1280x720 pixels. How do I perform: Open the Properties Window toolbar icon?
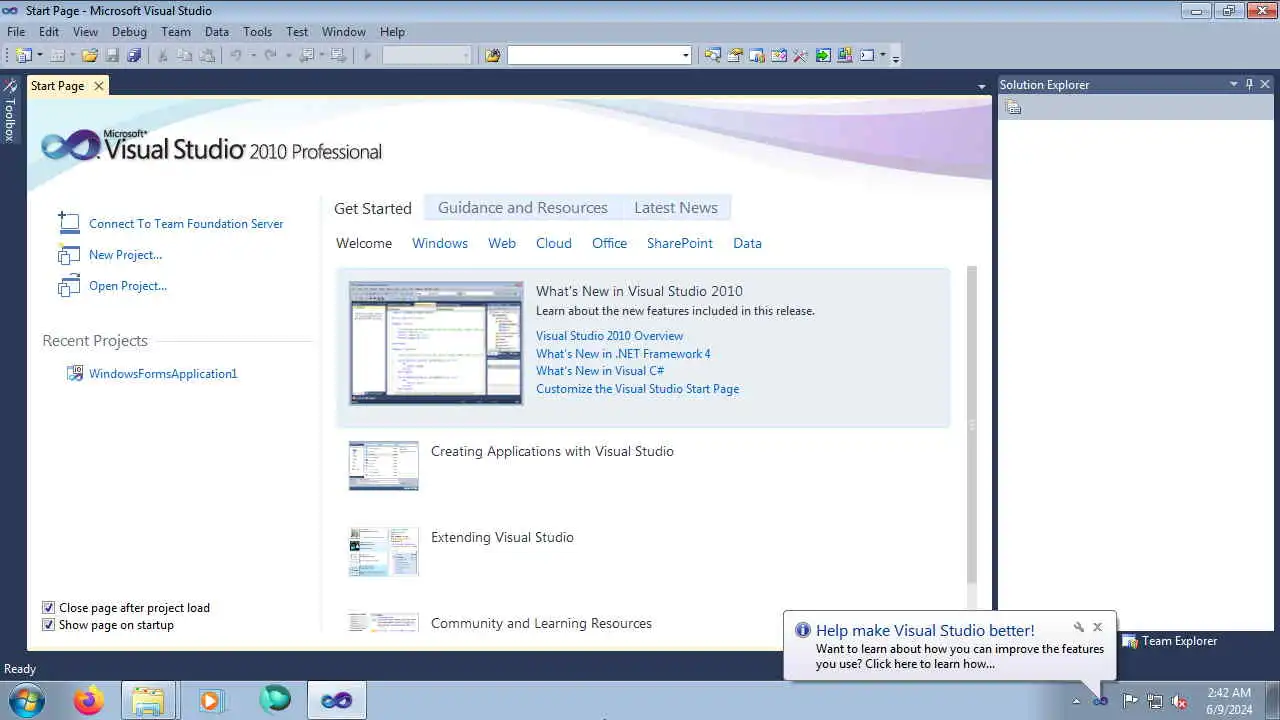[x=735, y=56]
